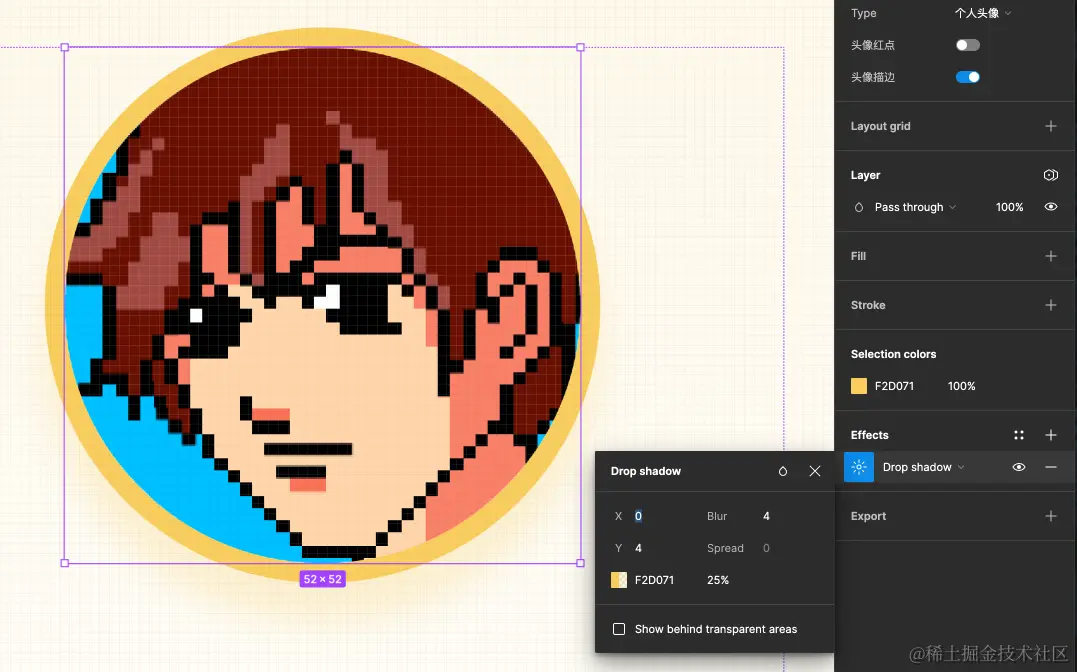Edit the shadow Blur value
This screenshot has width=1077, height=672.
767,516
